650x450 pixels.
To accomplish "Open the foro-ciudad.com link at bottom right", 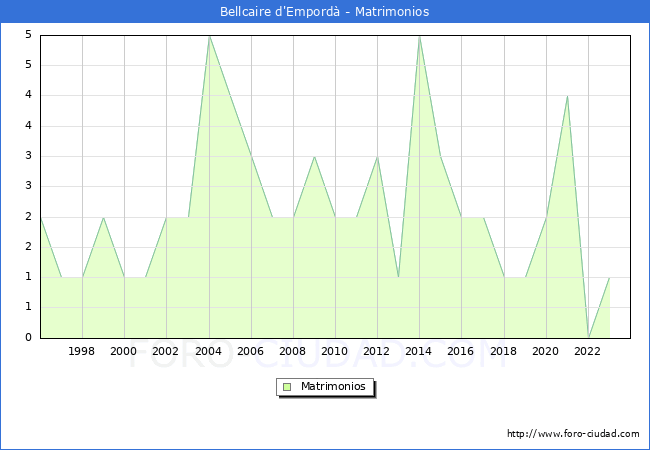I will pyautogui.click(x=573, y=434).
